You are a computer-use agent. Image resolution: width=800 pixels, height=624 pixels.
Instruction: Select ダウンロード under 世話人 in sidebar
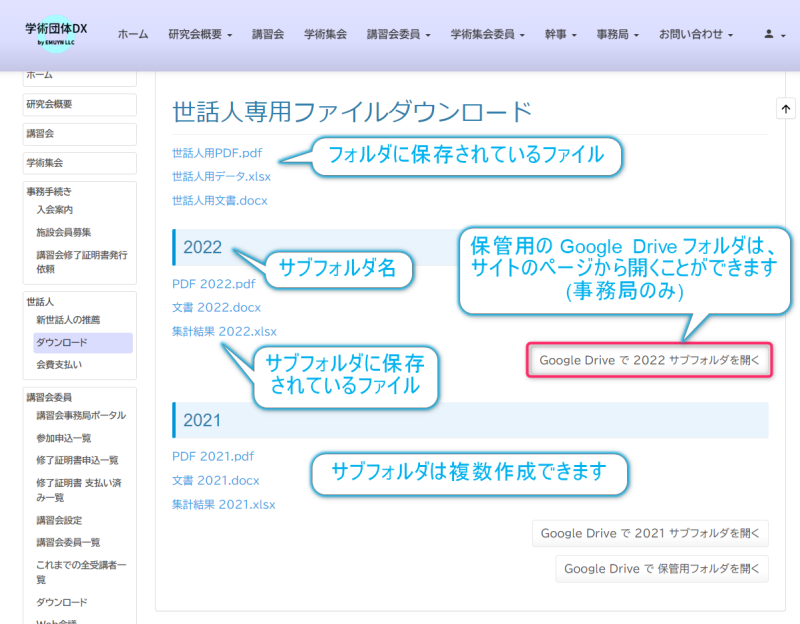click(62, 343)
